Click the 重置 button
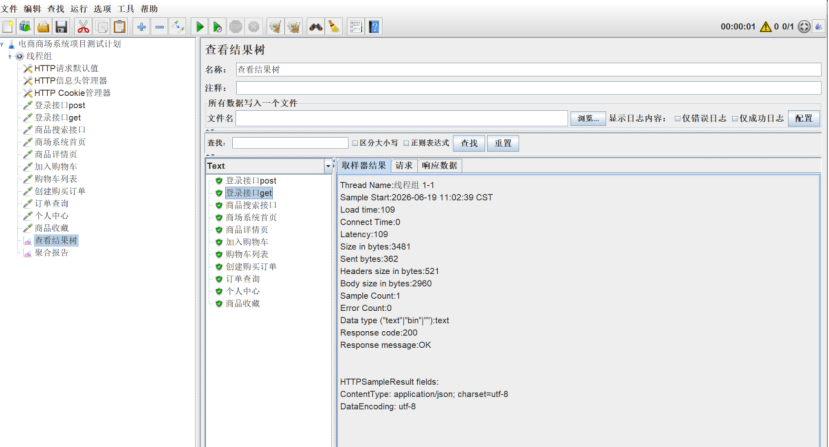Viewport: 829px width, 447px height. (503, 143)
